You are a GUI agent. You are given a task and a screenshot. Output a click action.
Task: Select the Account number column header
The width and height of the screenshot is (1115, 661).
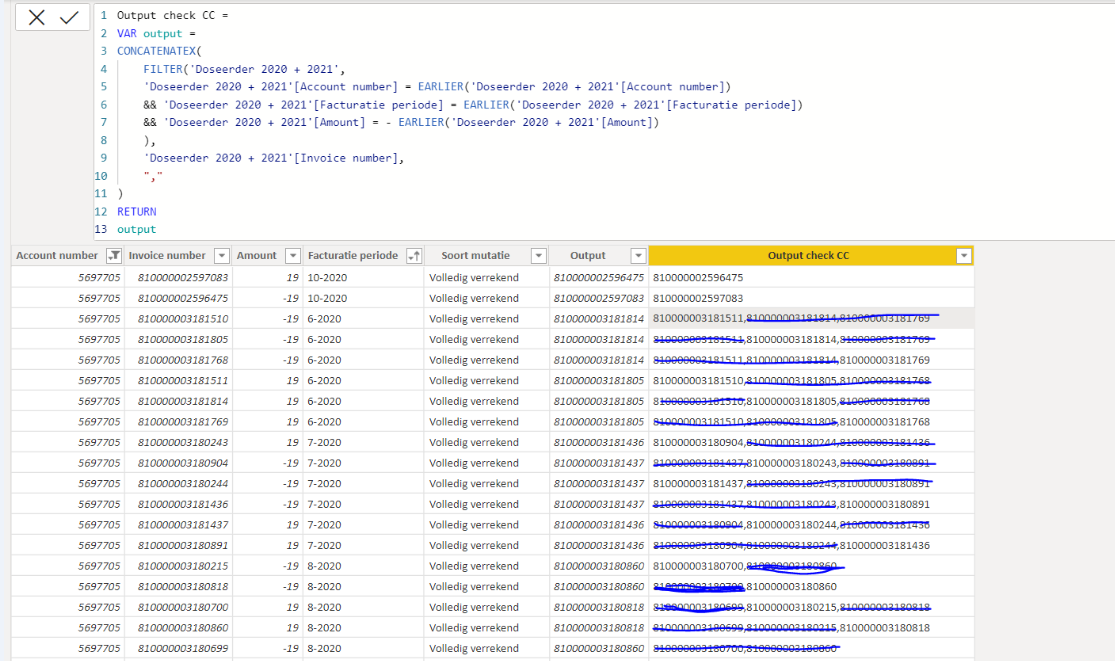tap(57, 256)
